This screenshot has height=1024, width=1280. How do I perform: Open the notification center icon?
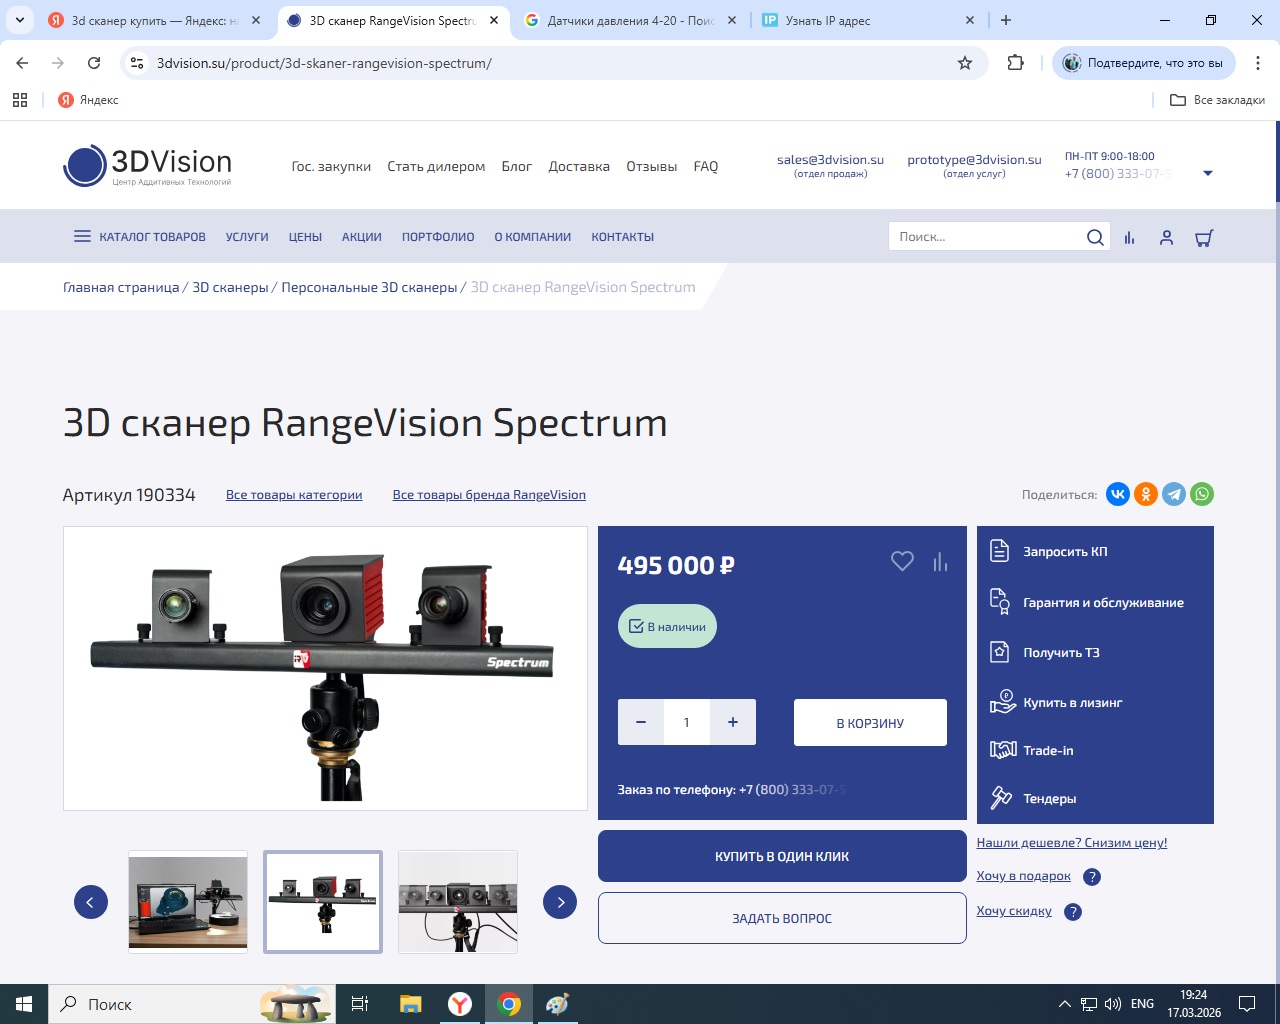[1247, 1004]
